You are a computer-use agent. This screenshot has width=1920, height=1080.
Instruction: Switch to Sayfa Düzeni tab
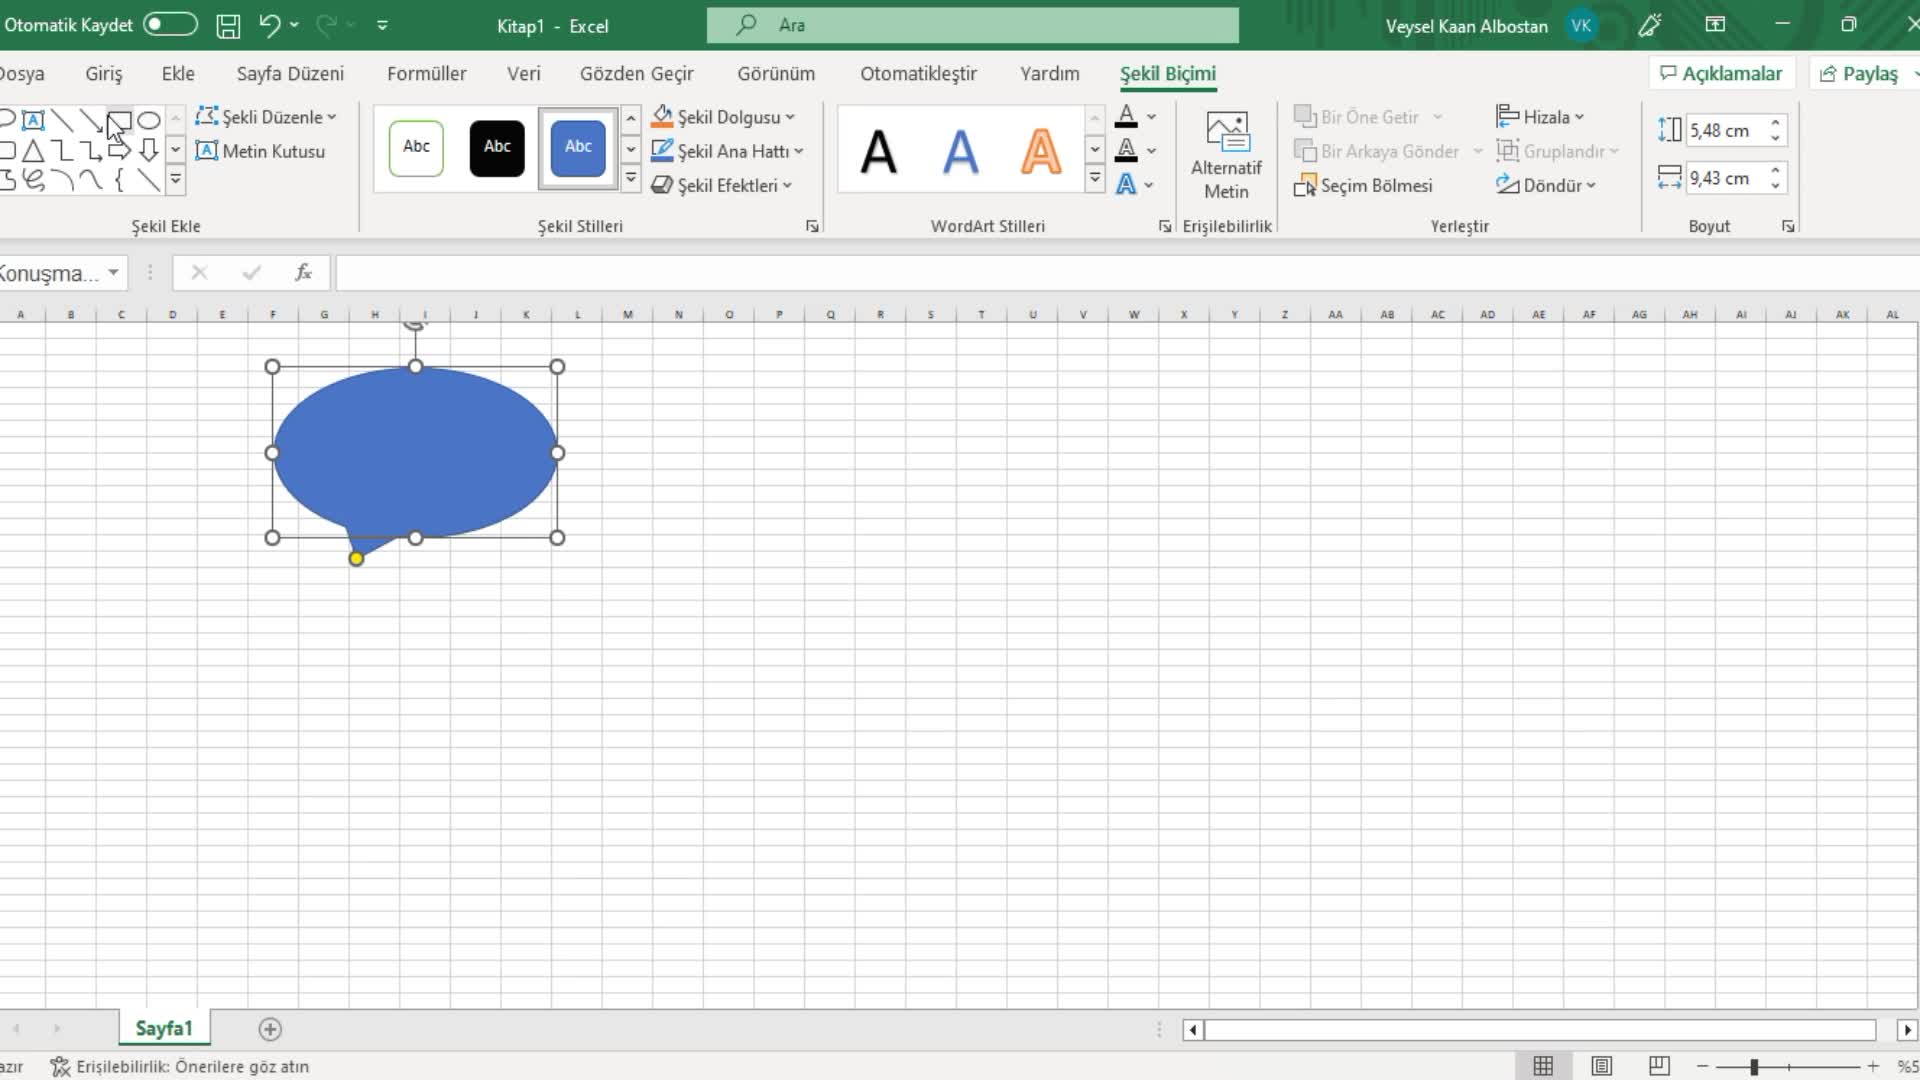pyautogui.click(x=290, y=74)
